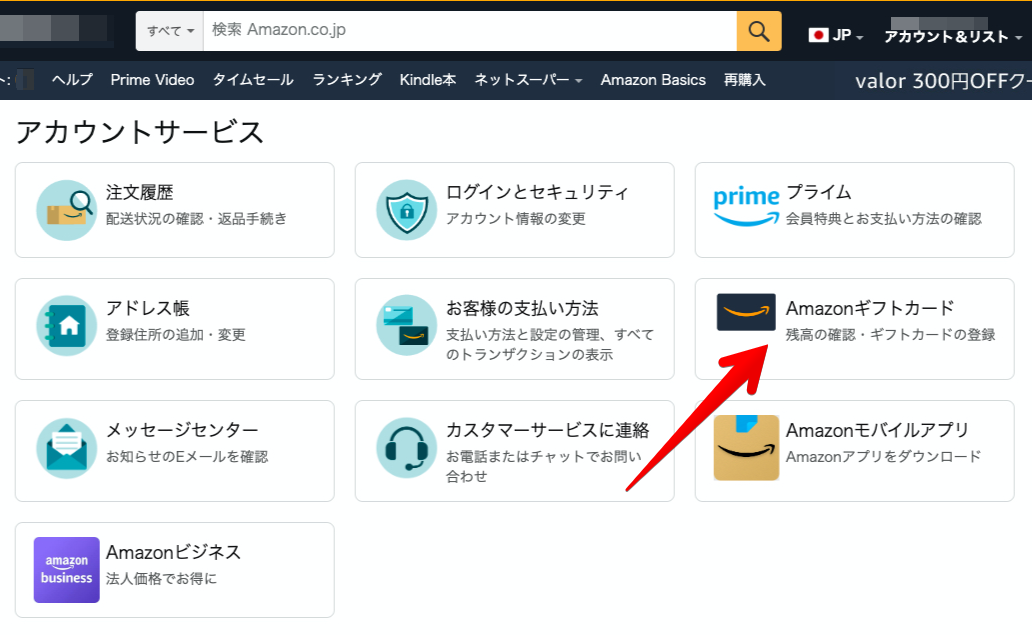1032x635 pixels.
Task: Open the 注文履歴 package icon
Action: click(66, 210)
